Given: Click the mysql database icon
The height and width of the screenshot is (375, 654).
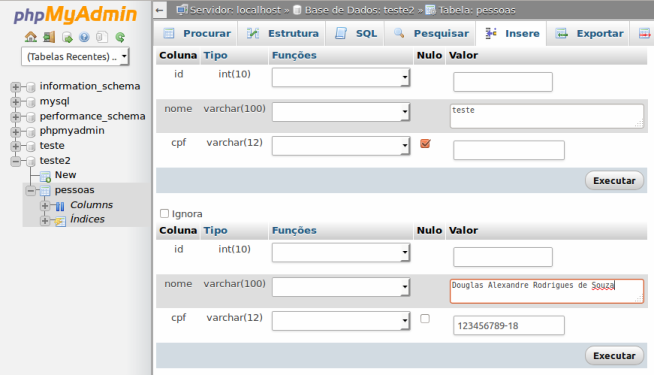Looking at the screenshot, I should point(31,102).
